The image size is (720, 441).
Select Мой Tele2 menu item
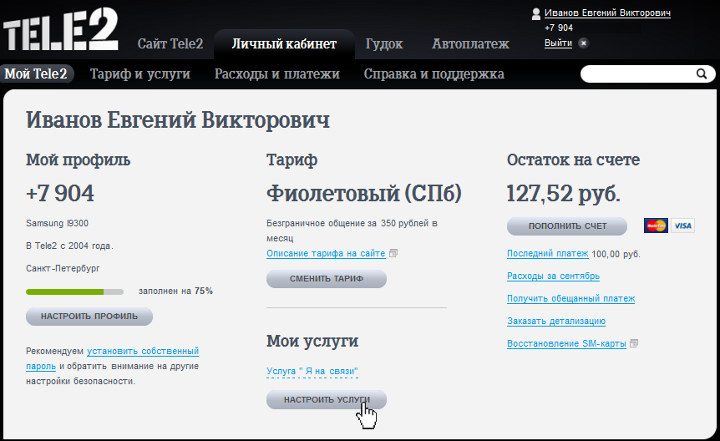(x=36, y=74)
